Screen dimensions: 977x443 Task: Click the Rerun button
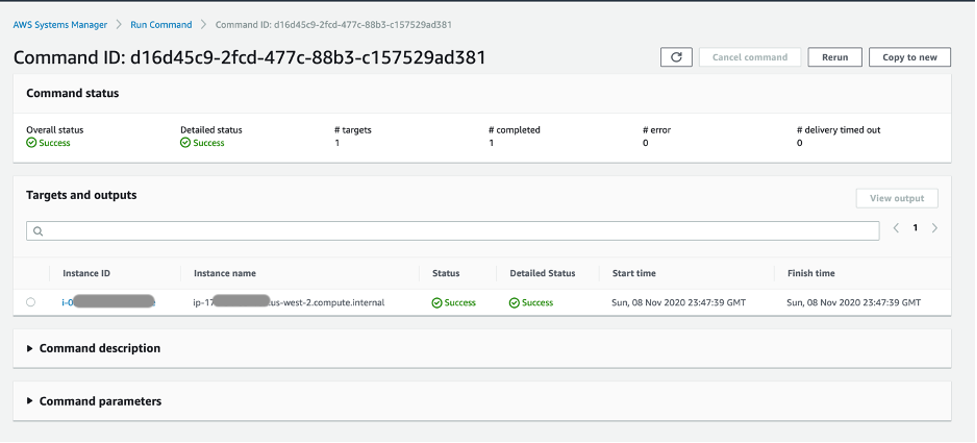tap(835, 57)
